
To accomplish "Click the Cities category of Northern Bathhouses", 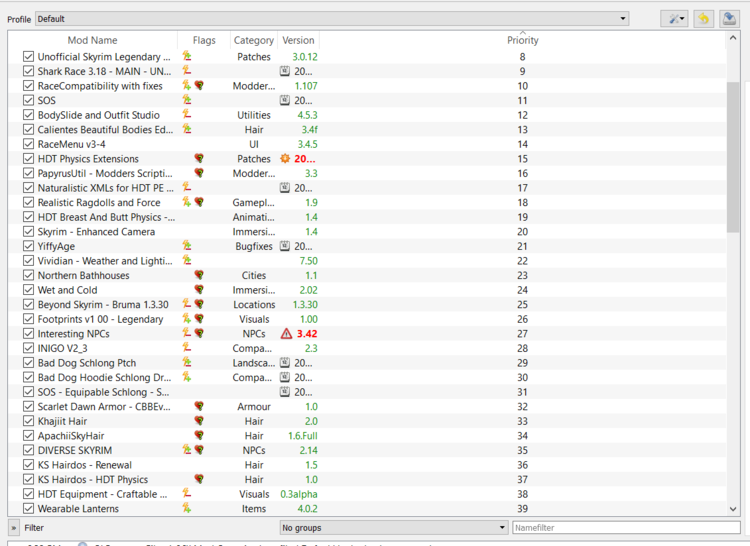I will (254, 275).
